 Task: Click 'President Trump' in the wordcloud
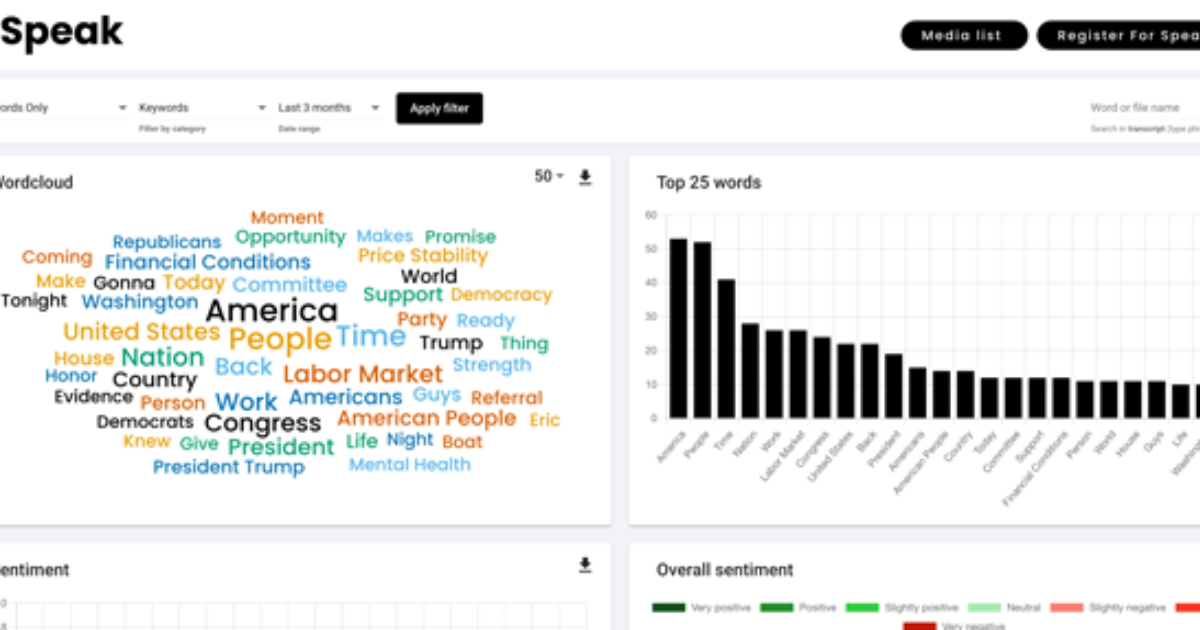[x=228, y=467]
